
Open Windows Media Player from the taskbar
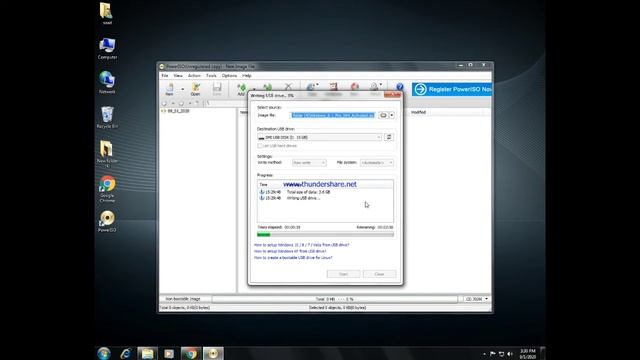pyautogui.click(x=169, y=353)
